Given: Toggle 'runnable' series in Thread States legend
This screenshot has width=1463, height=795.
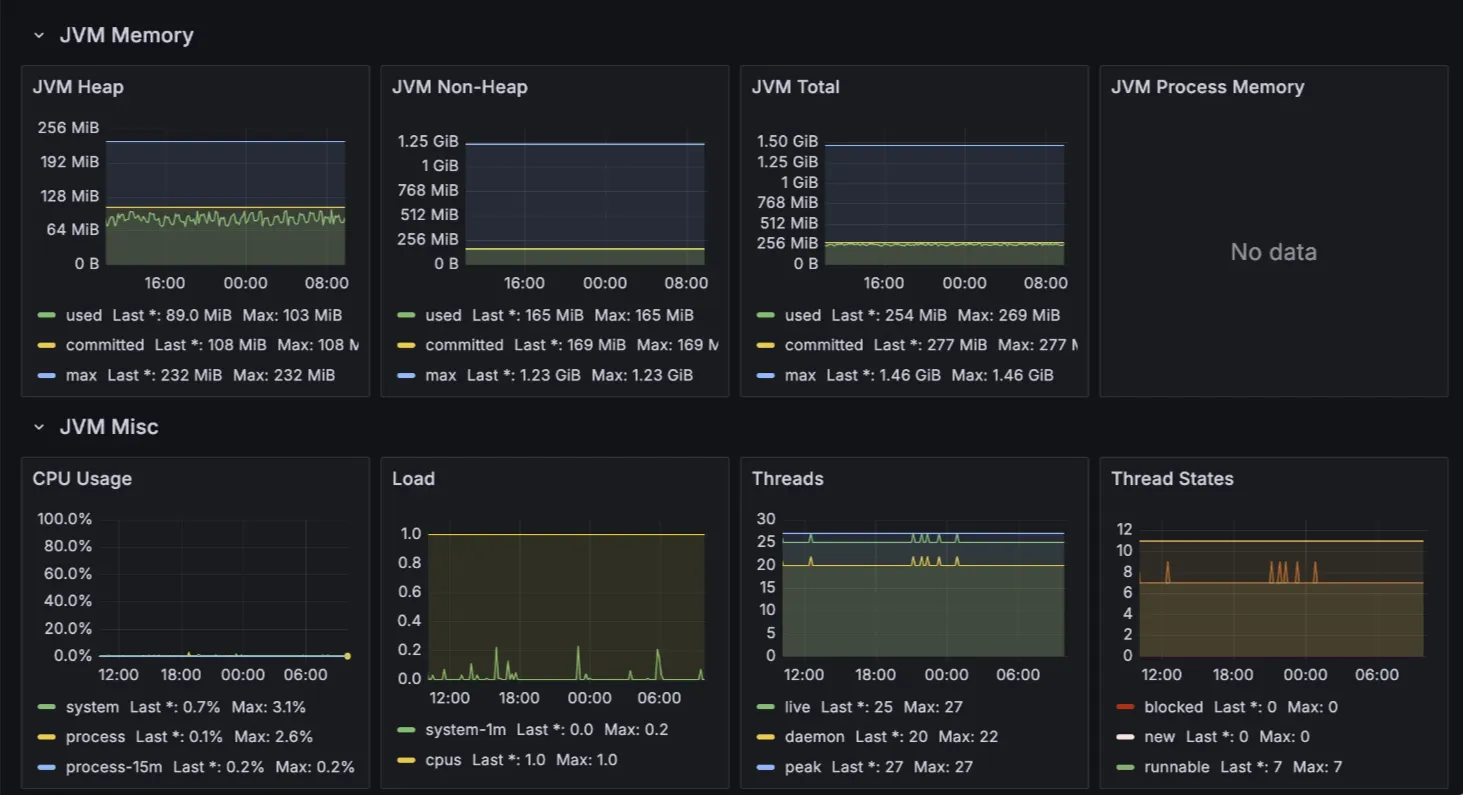Looking at the screenshot, I should [1176, 767].
